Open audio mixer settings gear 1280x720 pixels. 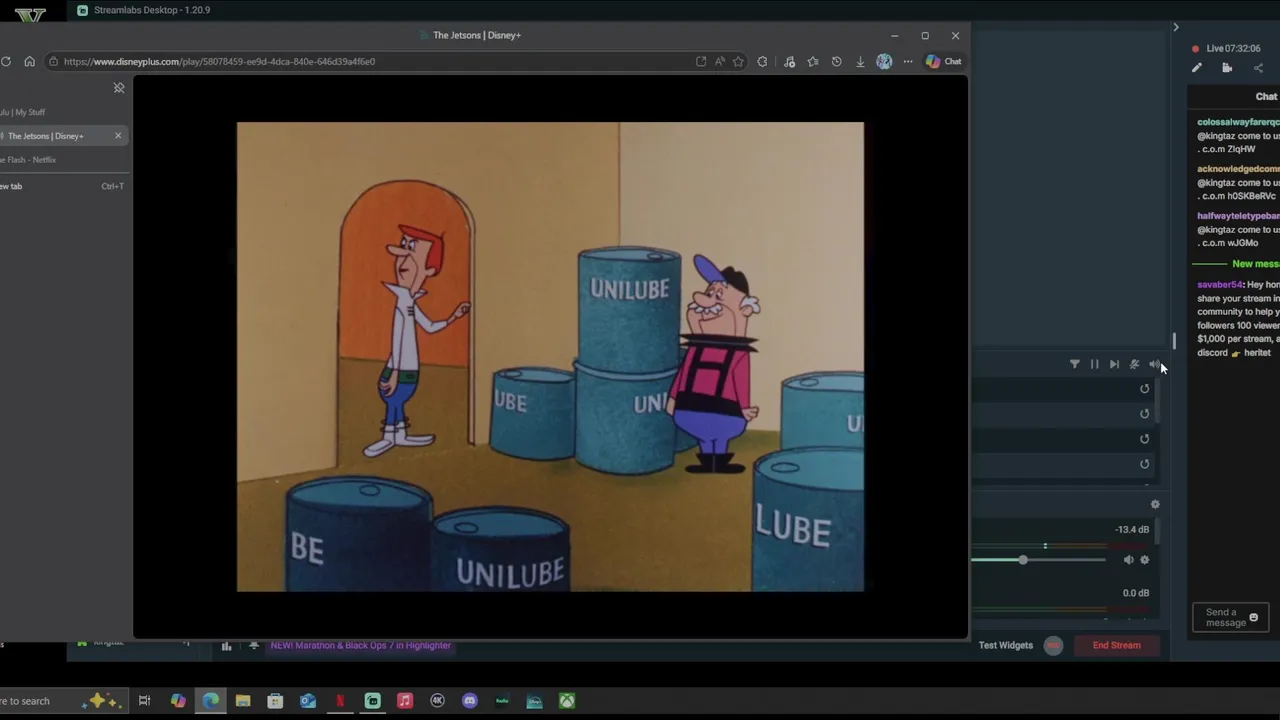click(1155, 505)
